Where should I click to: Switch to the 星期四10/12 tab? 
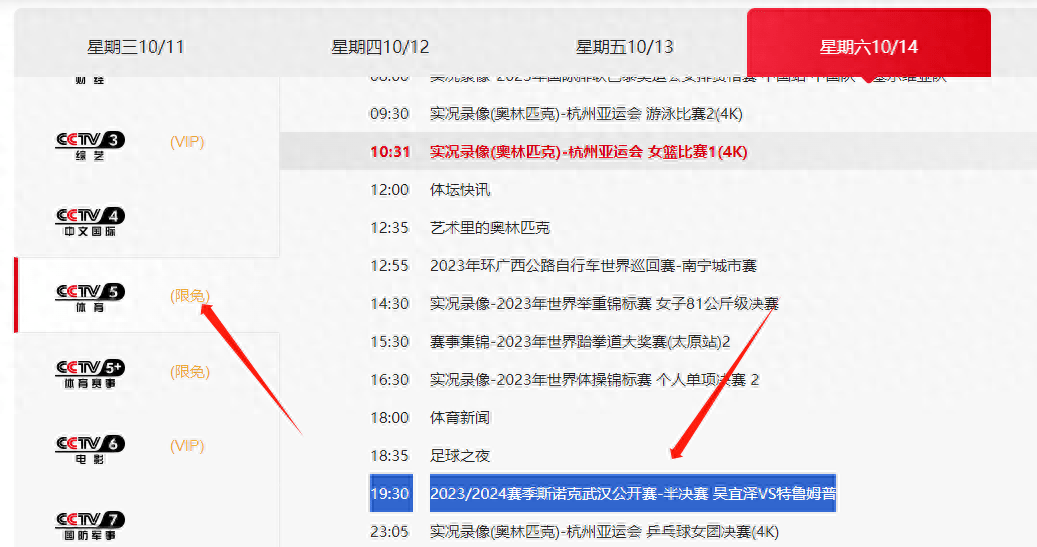coord(380,47)
